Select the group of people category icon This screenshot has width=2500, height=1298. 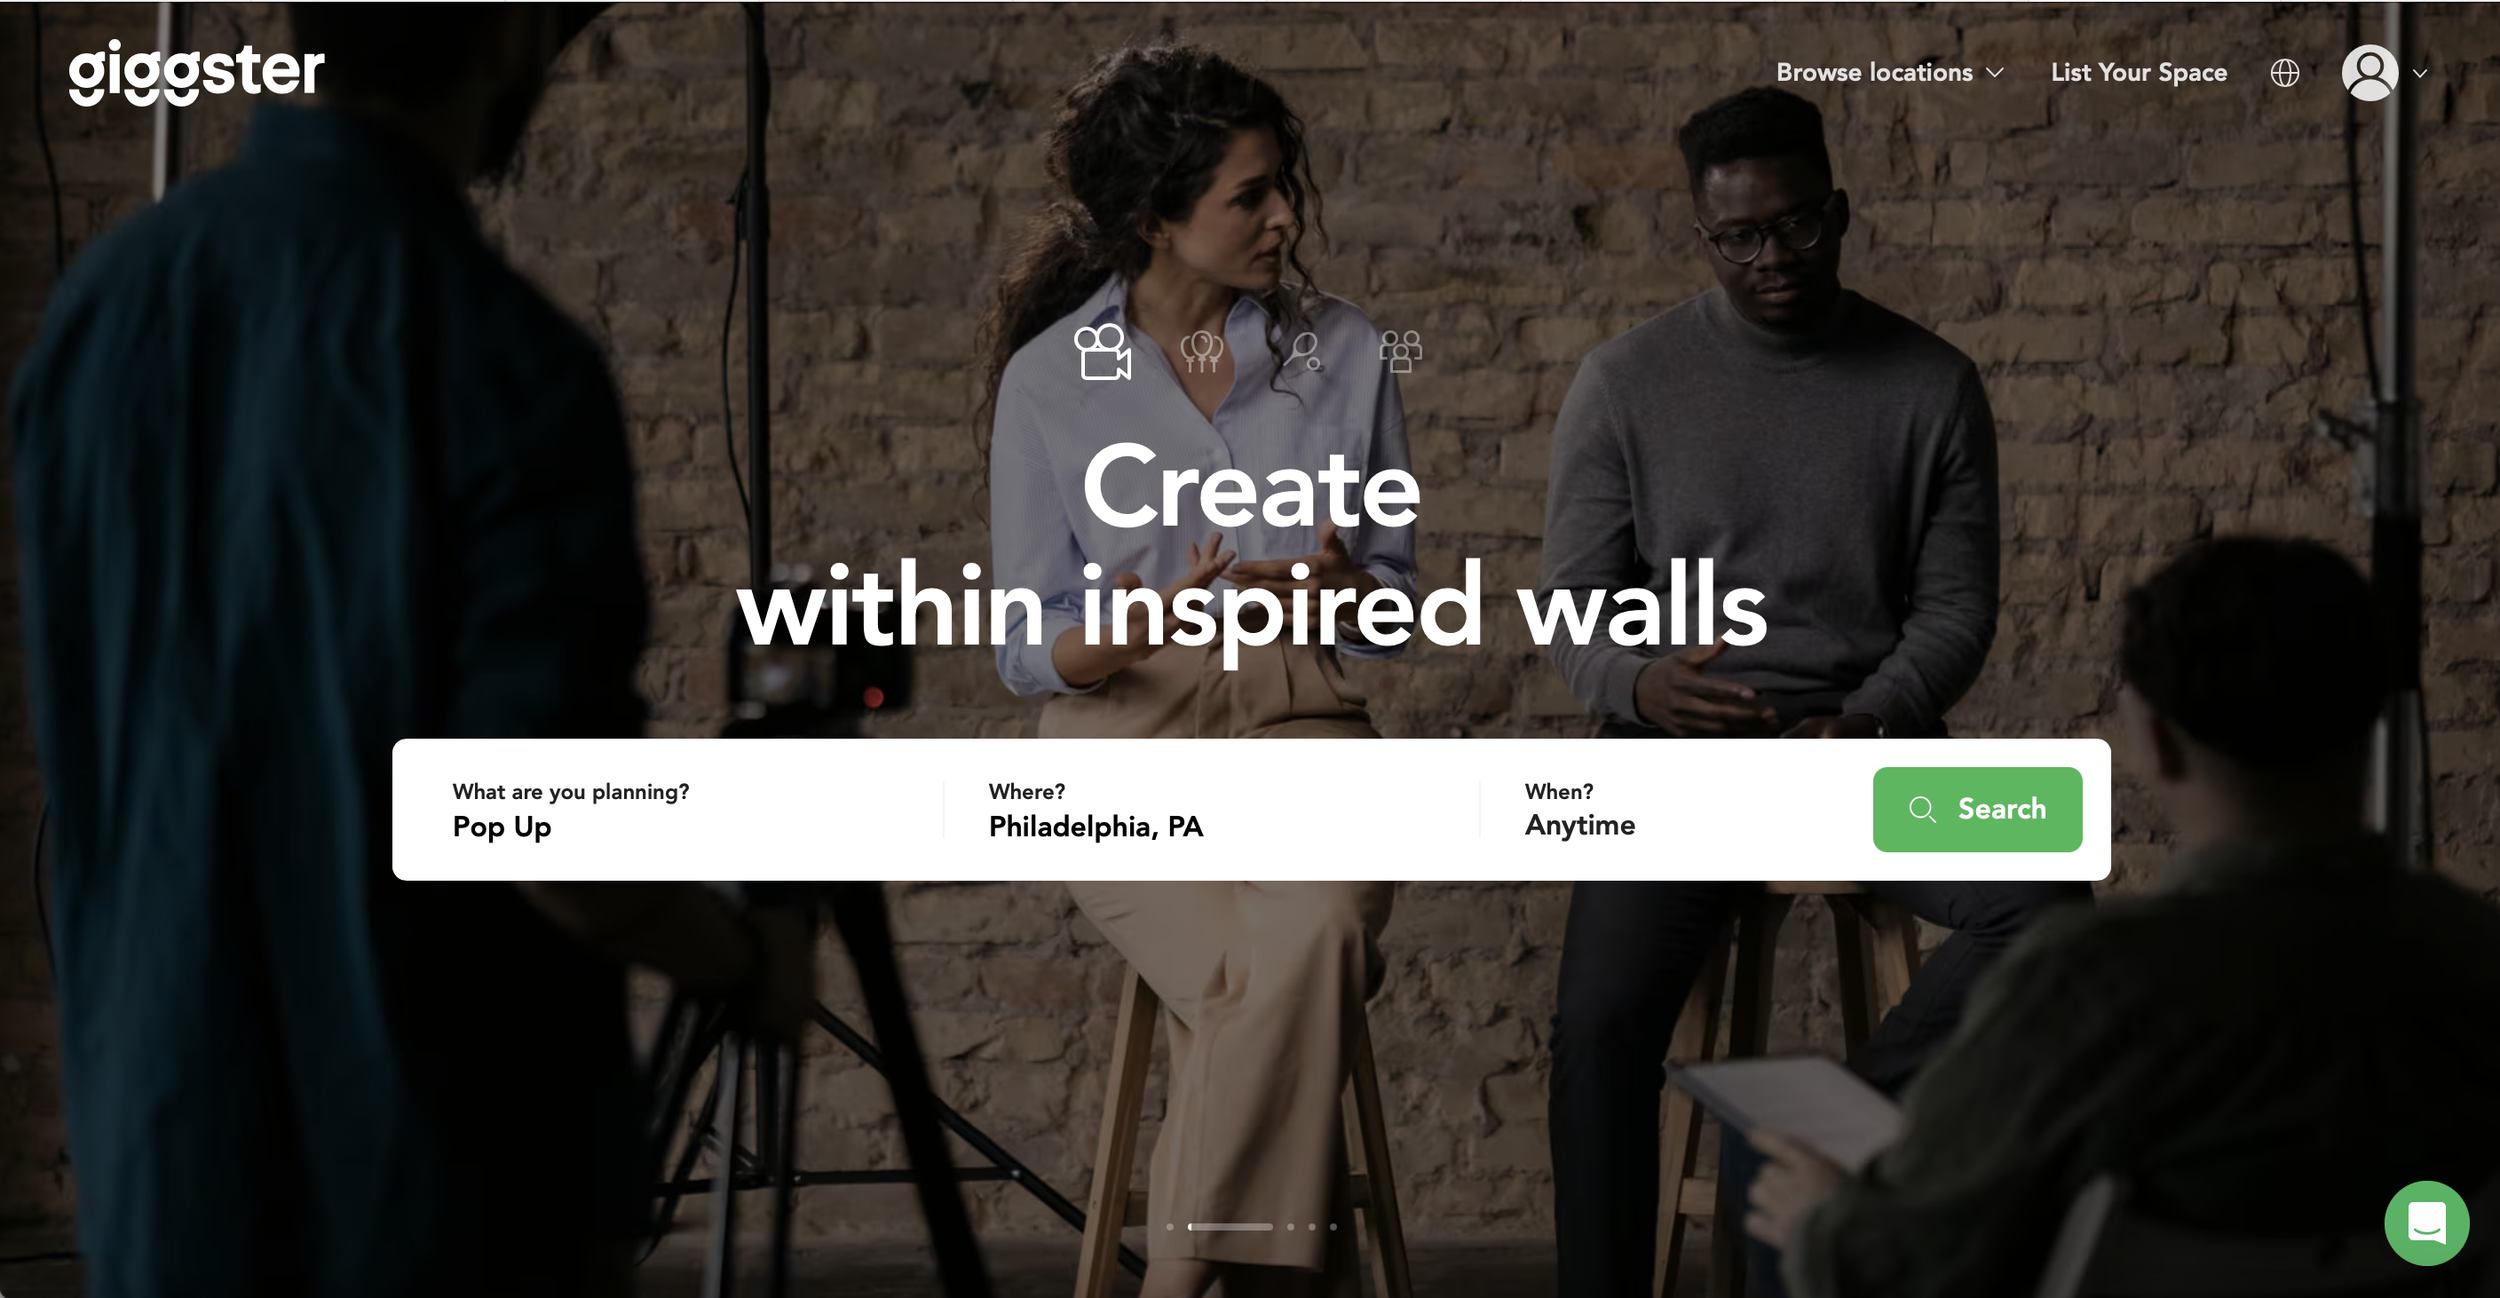click(1400, 352)
